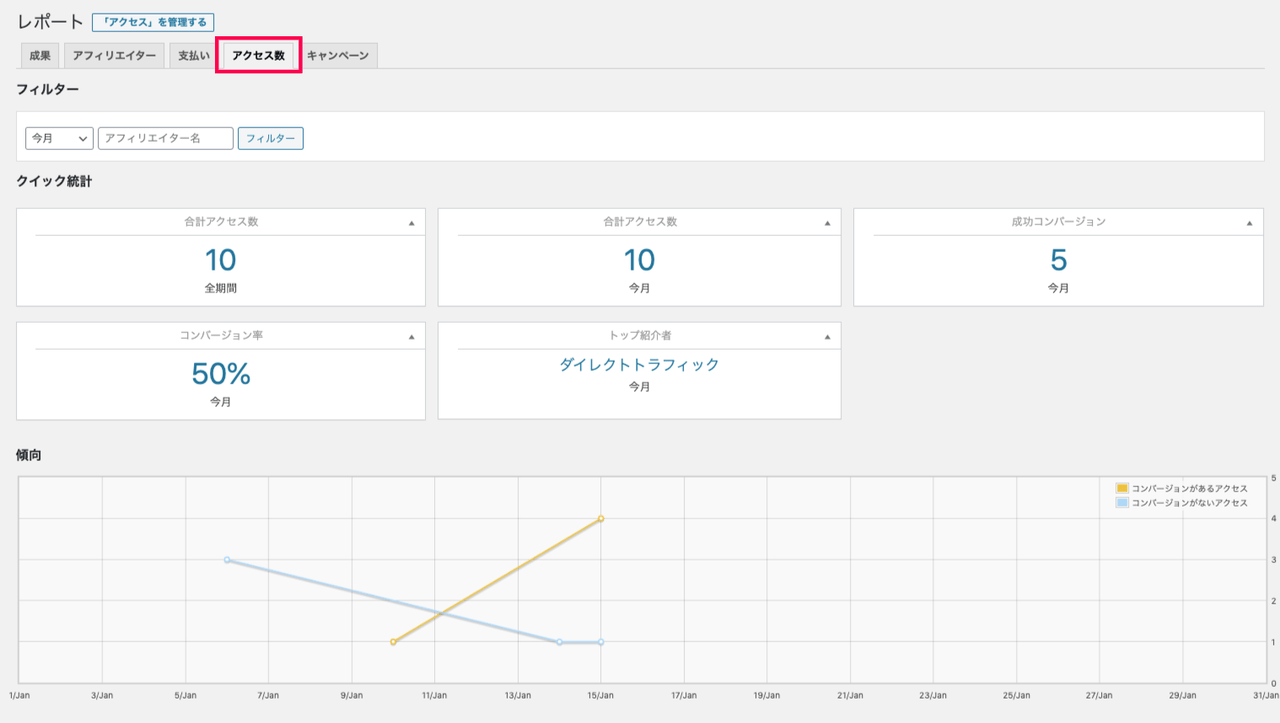Viewport: 1280px width, 723px height.
Task: Collapse the 全期間 合計アクセス数 card
Action: tap(411, 223)
